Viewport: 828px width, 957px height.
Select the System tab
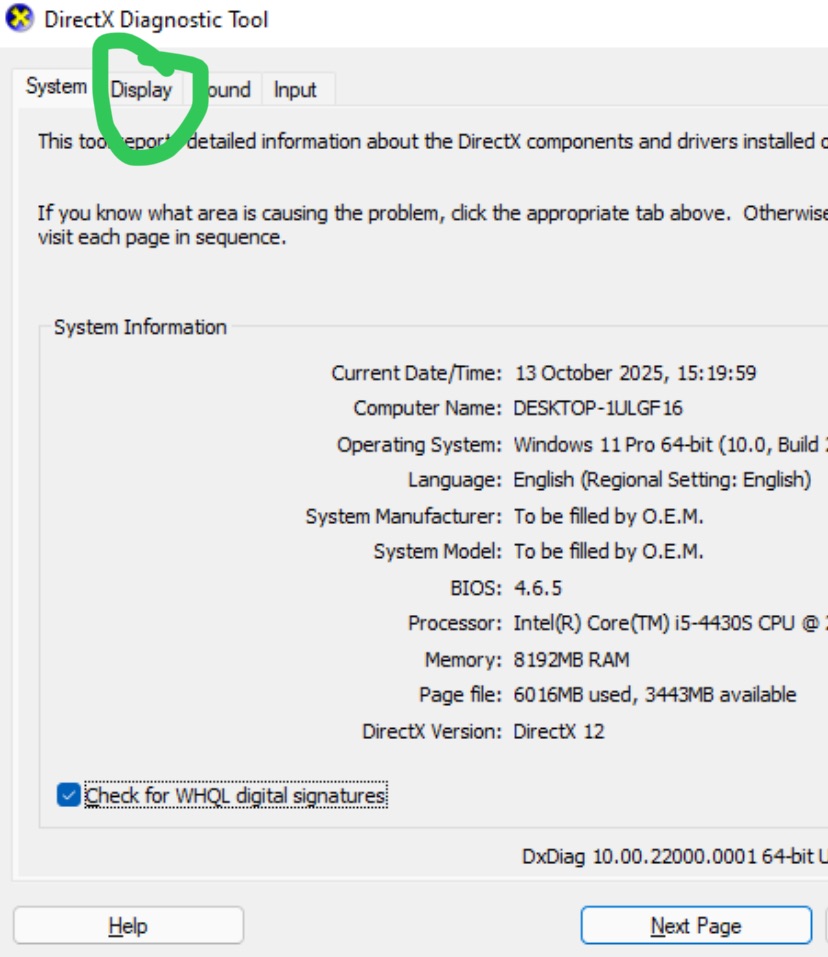56,87
